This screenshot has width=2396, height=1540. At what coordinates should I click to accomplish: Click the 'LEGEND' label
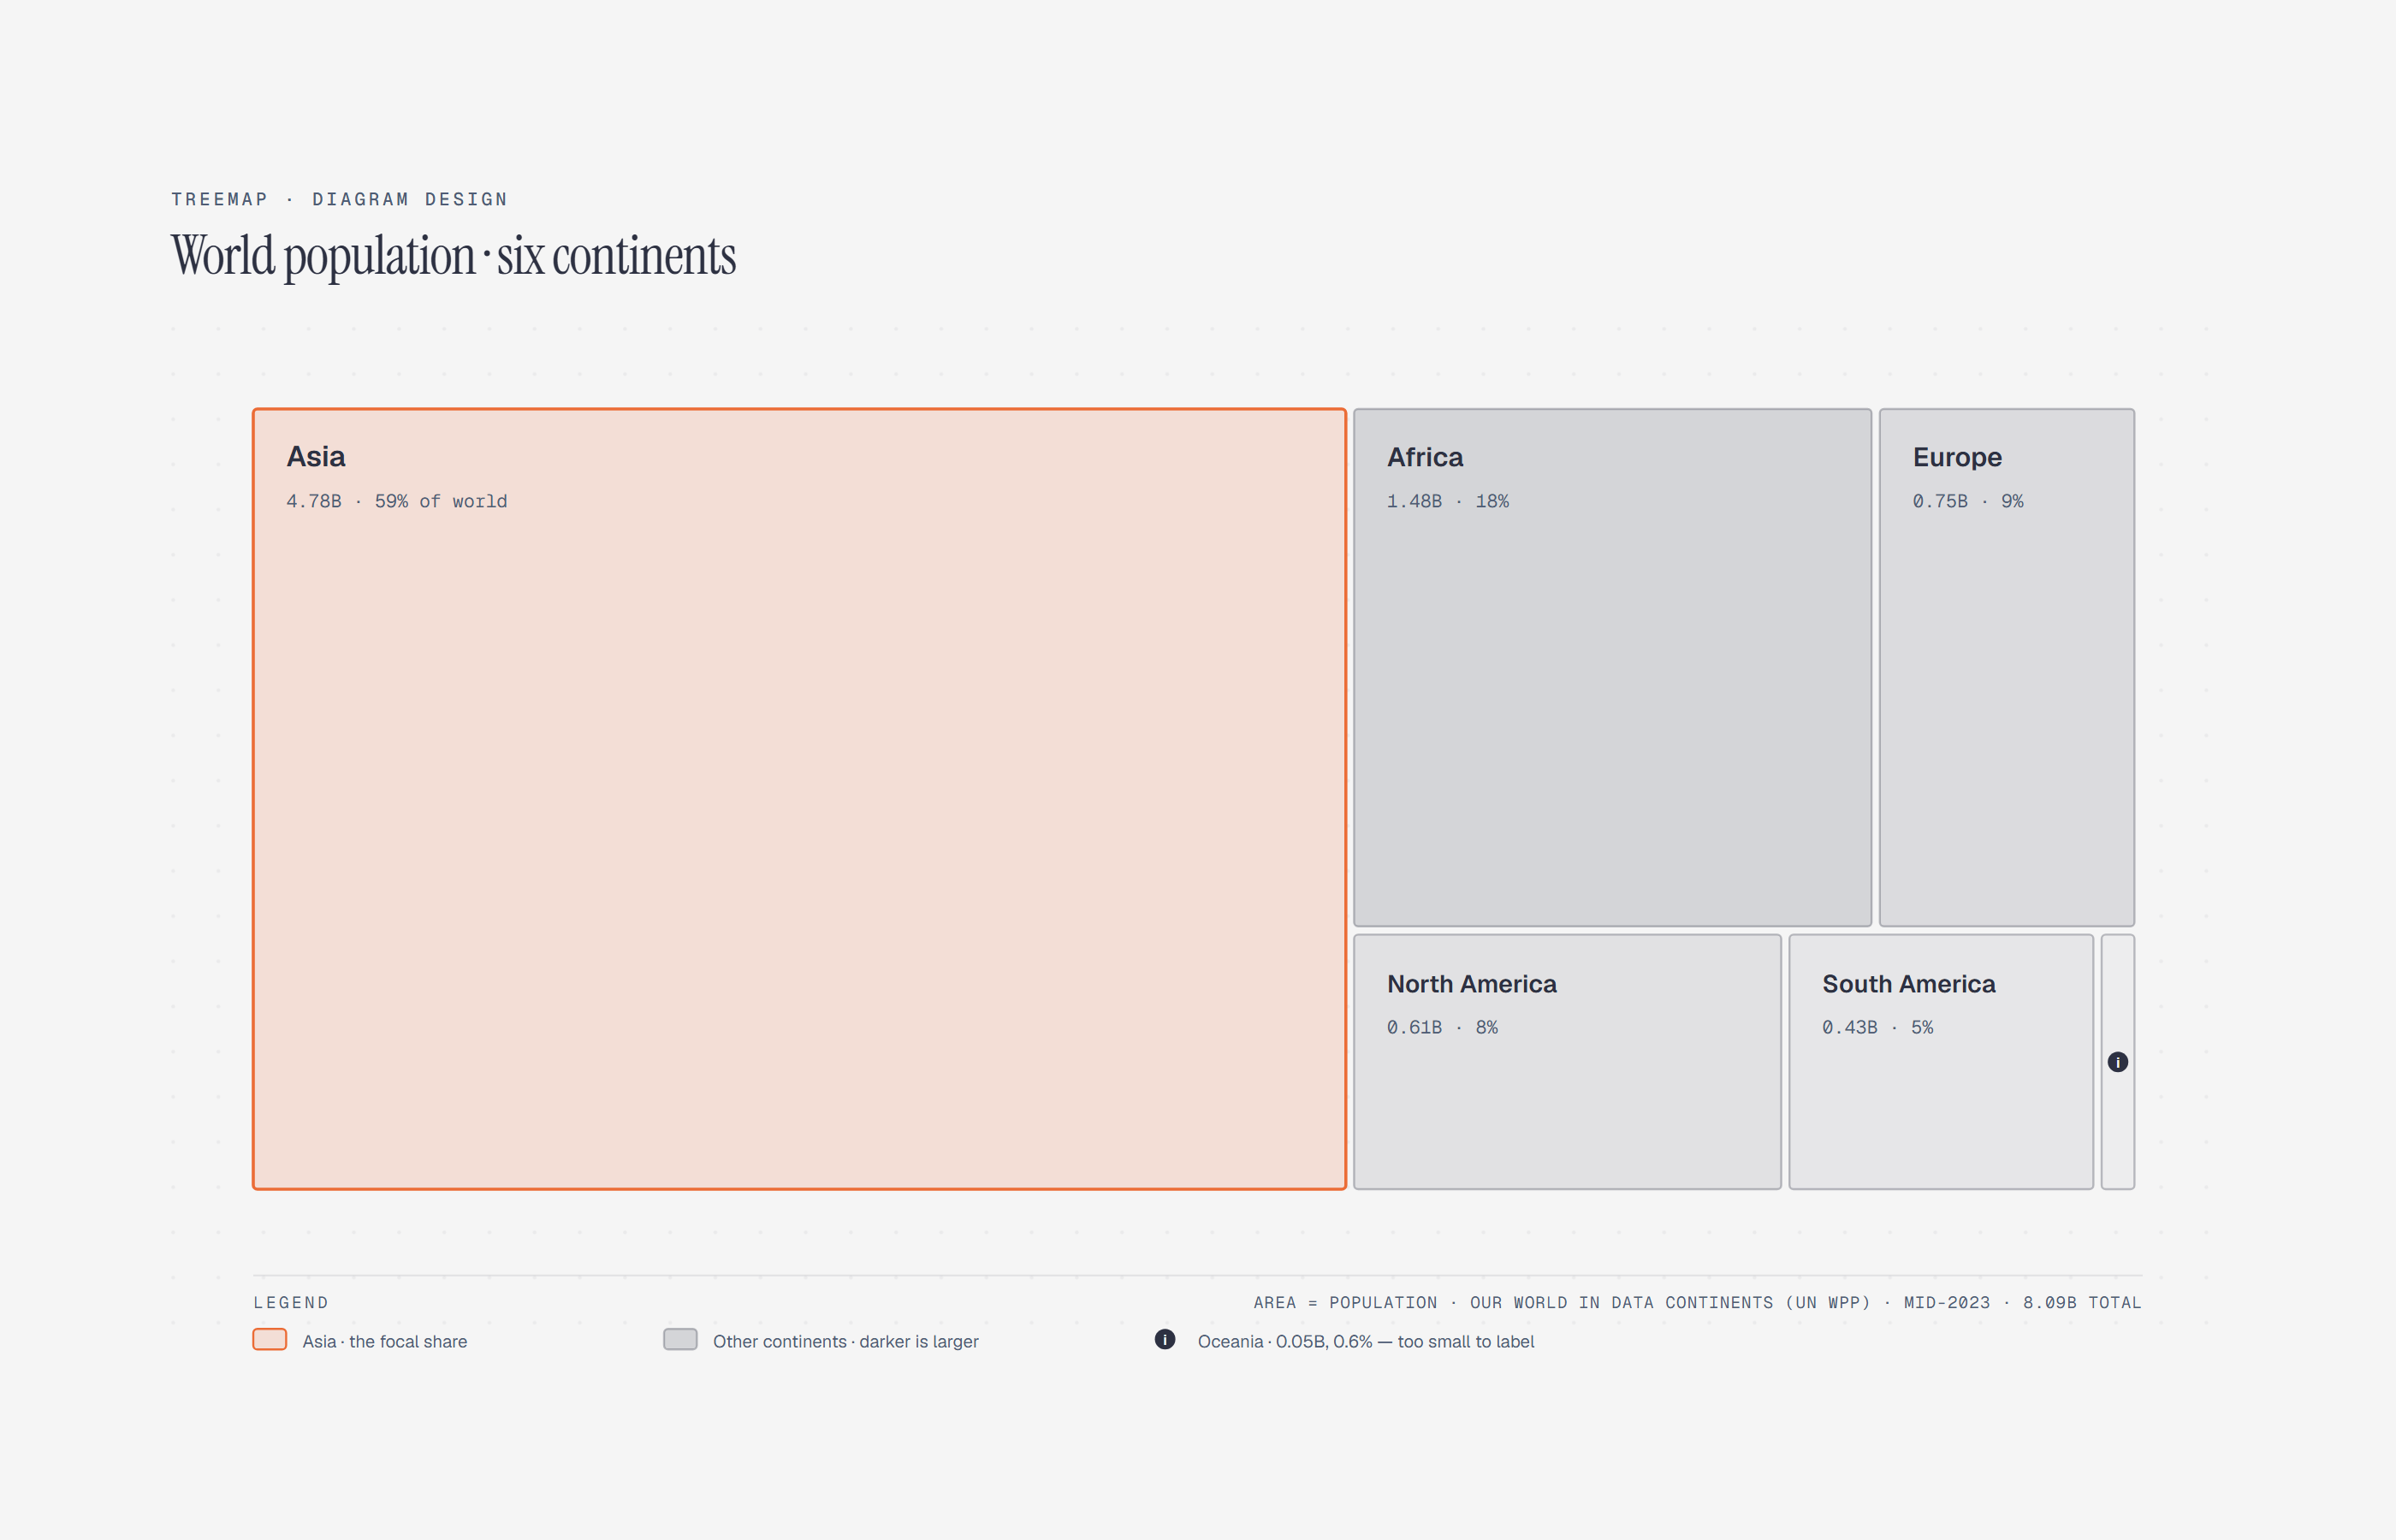(290, 1302)
